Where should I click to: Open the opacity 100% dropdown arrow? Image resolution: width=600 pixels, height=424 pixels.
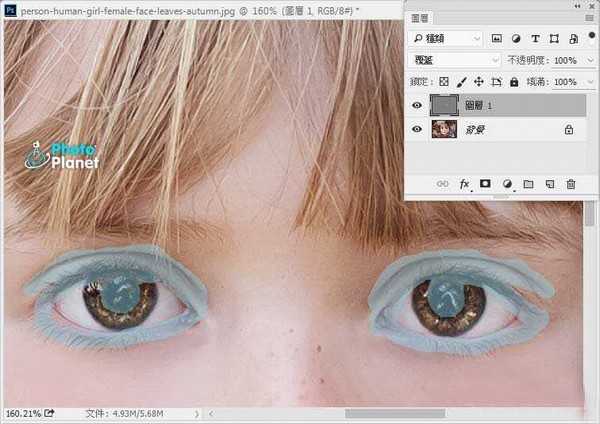coord(590,60)
